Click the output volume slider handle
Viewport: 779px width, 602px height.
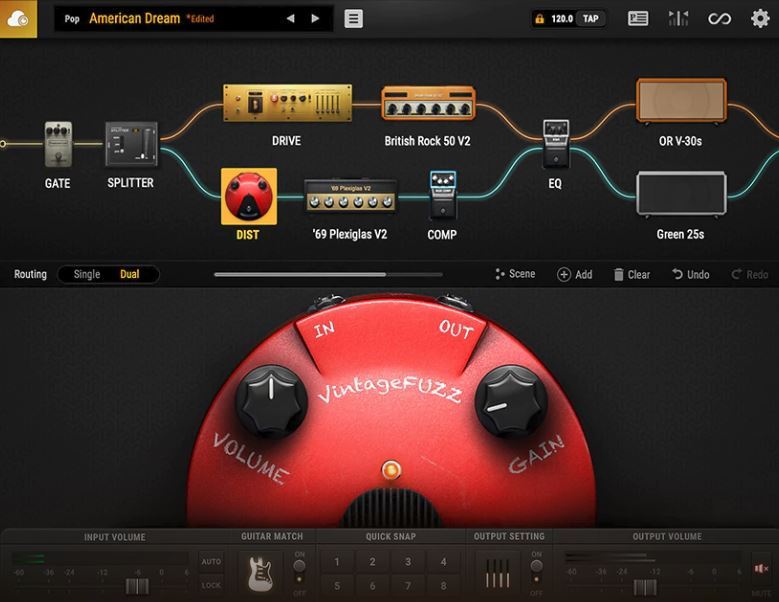(x=645, y=587)
